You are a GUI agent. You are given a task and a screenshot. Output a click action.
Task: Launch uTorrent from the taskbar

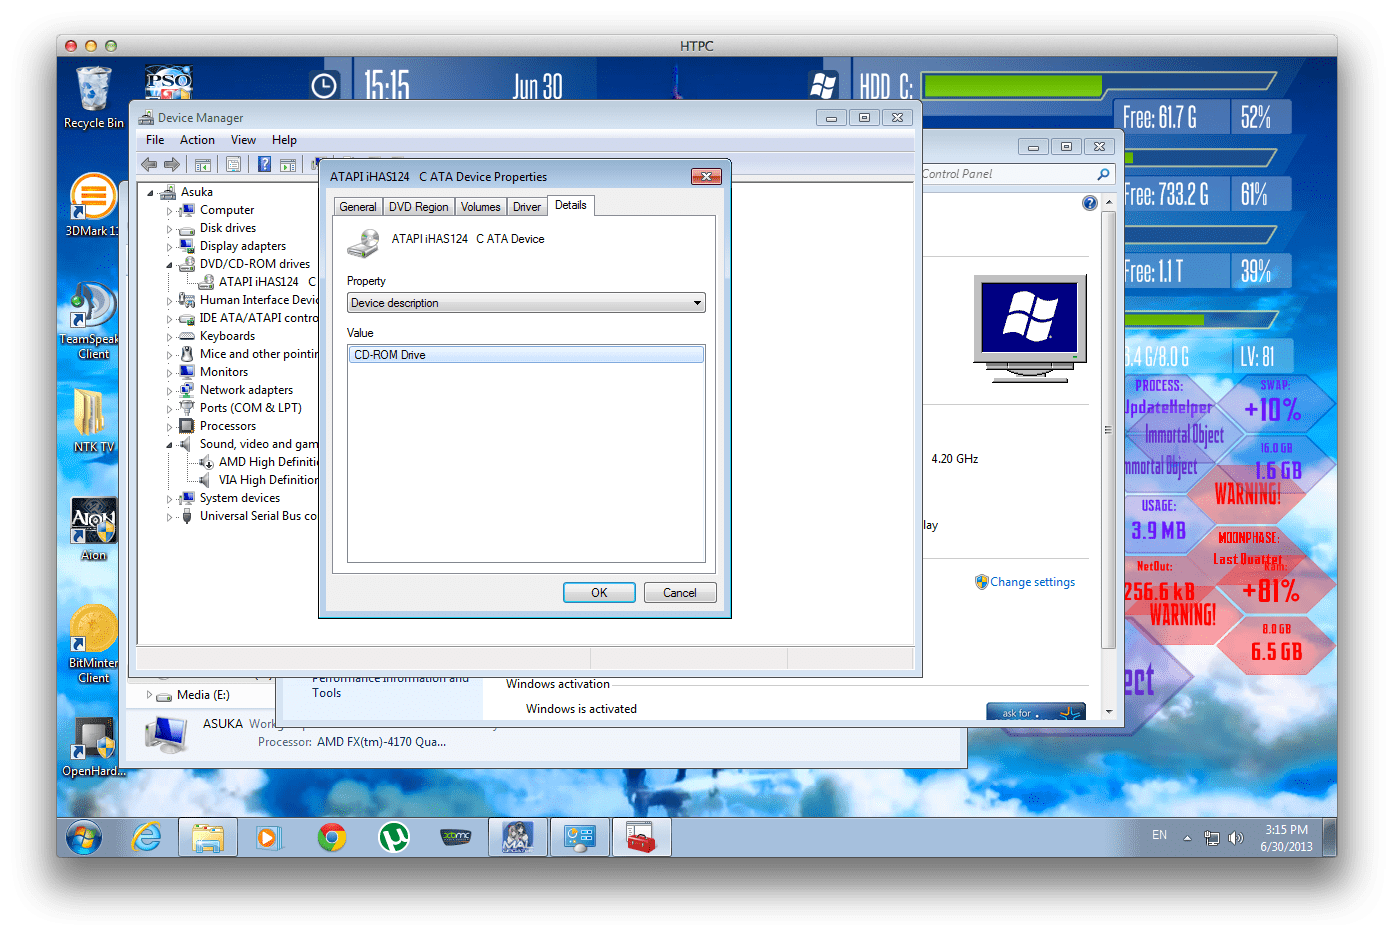394,837
